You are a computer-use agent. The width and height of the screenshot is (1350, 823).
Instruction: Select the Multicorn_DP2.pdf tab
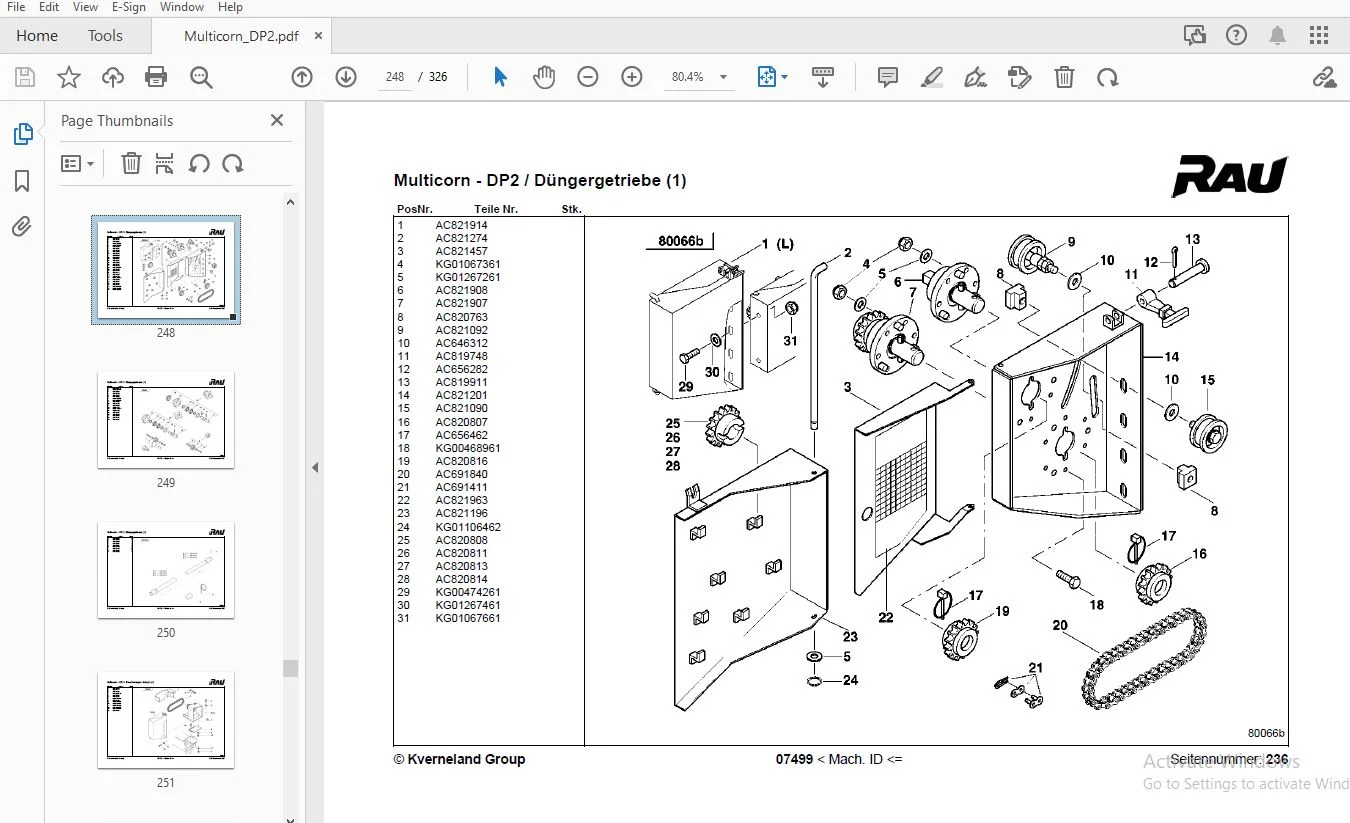coord(241,36)
